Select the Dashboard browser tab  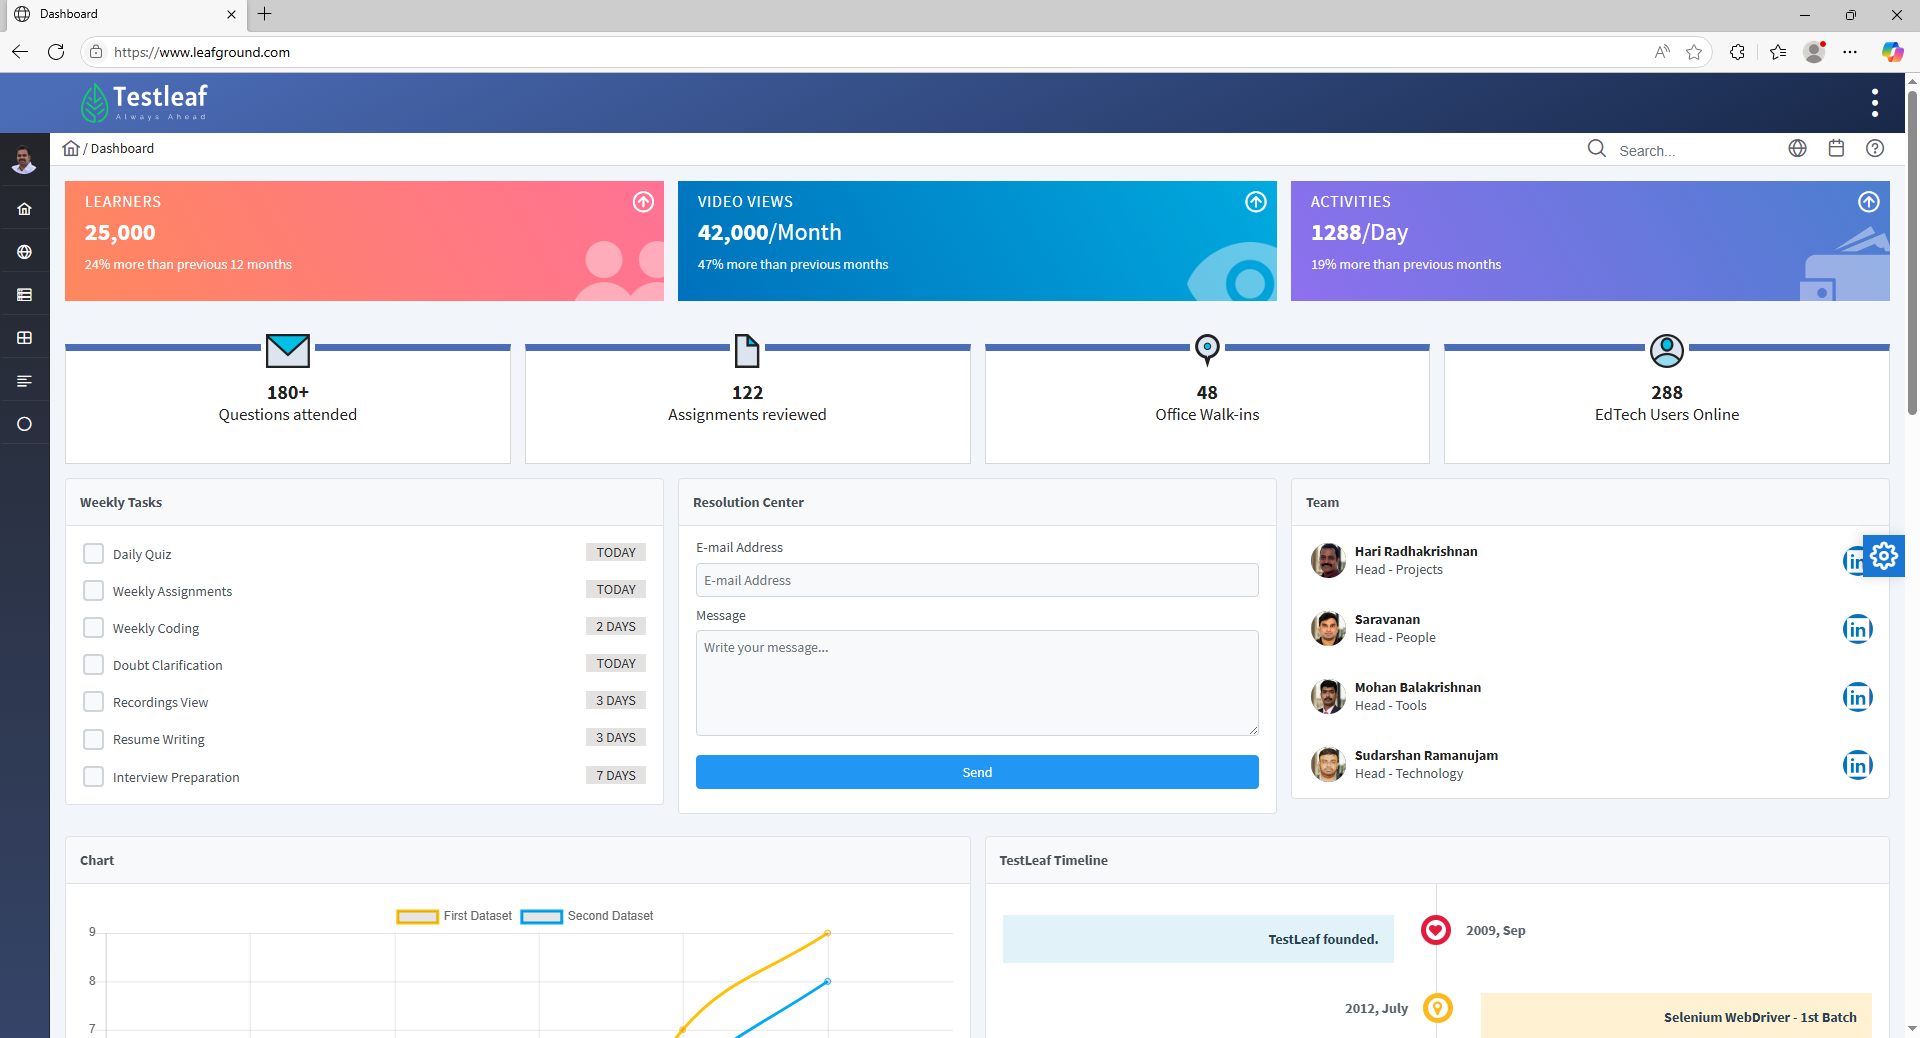[125, 14]
